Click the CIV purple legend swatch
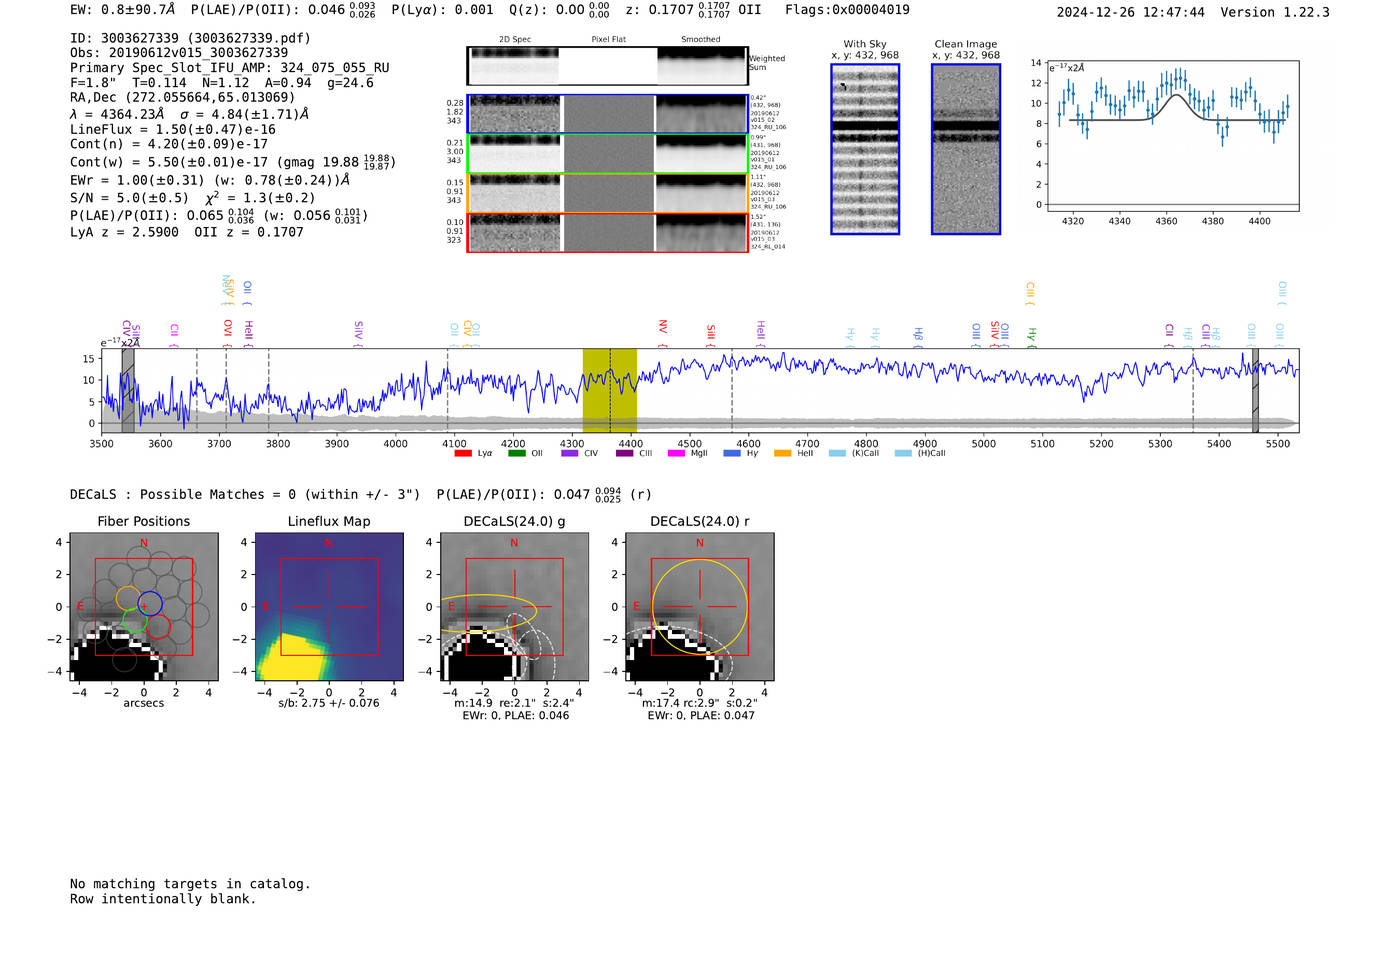 pos(570,454)
